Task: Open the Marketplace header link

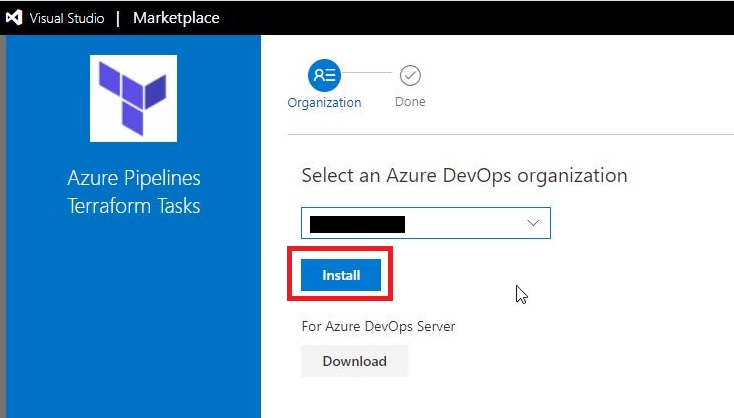Action: pos(176,18)
